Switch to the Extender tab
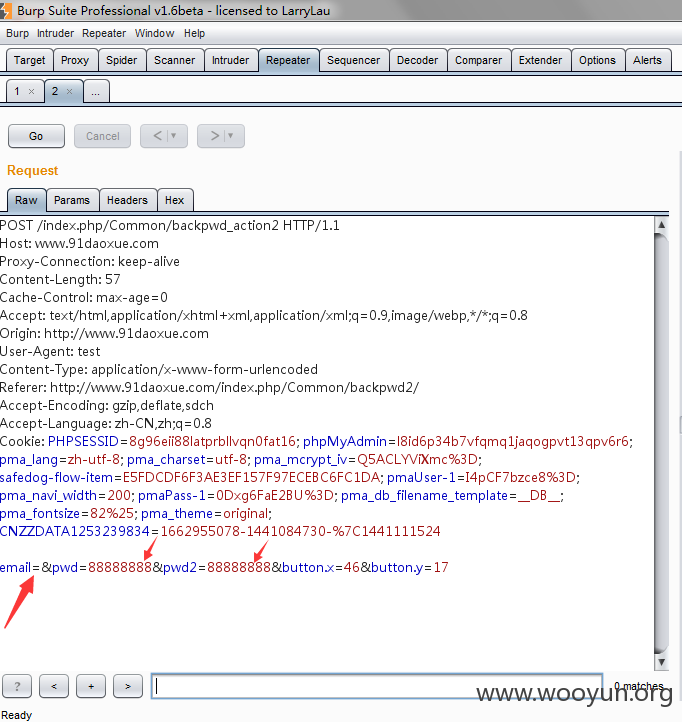The image size is (682, 722). tap(541, 60)
